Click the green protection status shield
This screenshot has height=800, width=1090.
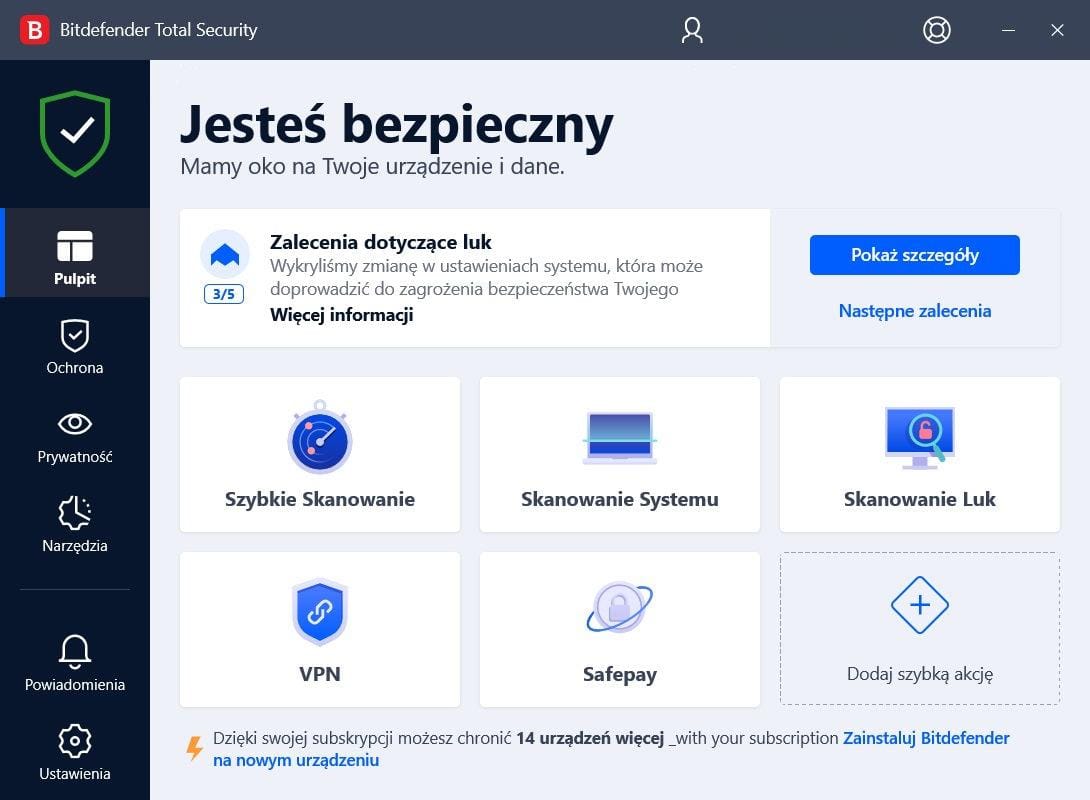(x=74, y=133)
